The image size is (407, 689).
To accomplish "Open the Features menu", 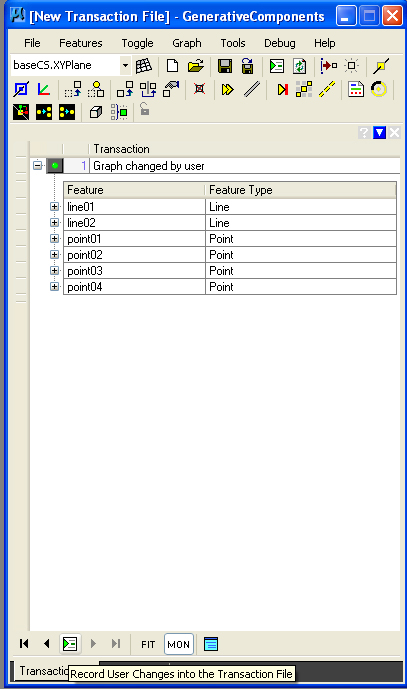I will click(80, 43).
